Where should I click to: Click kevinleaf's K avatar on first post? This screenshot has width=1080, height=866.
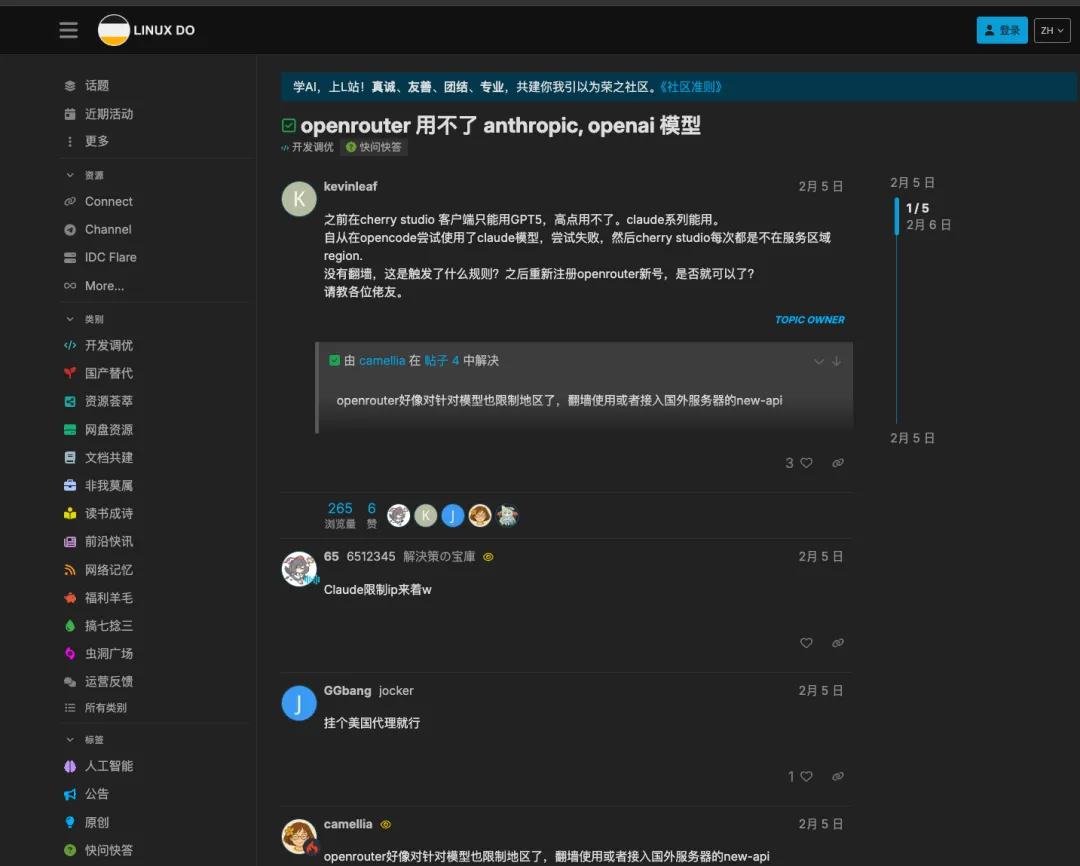[299, 199]
